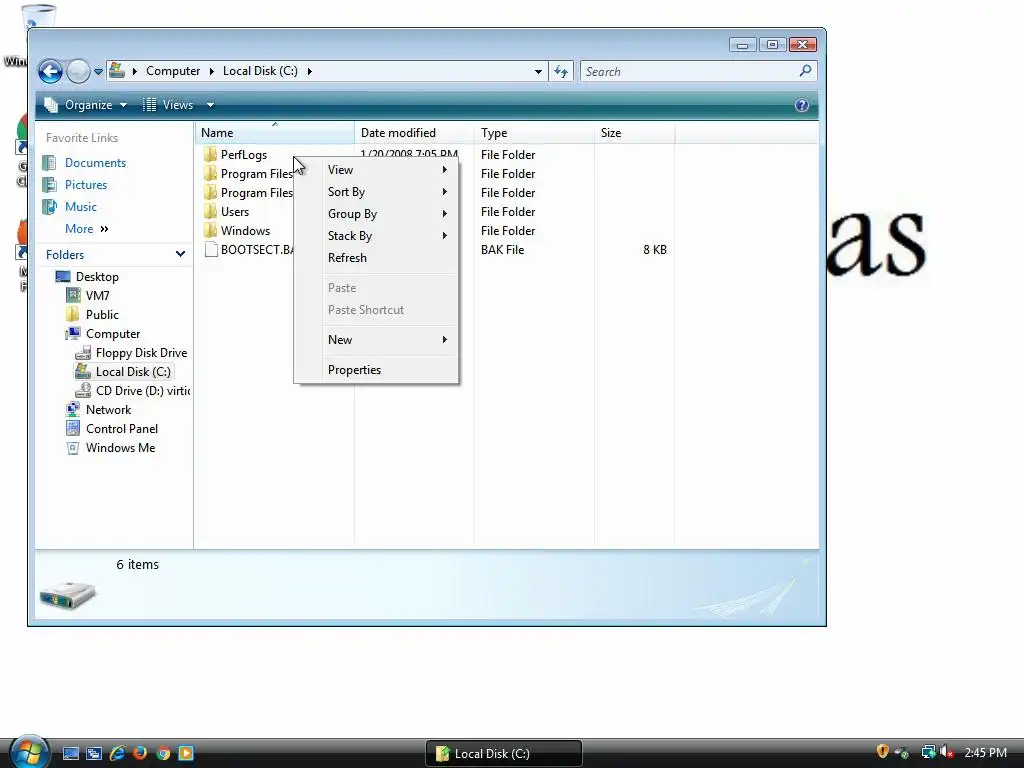Click the security shield tray icon
1024x768 pixels.
(882, 752)
